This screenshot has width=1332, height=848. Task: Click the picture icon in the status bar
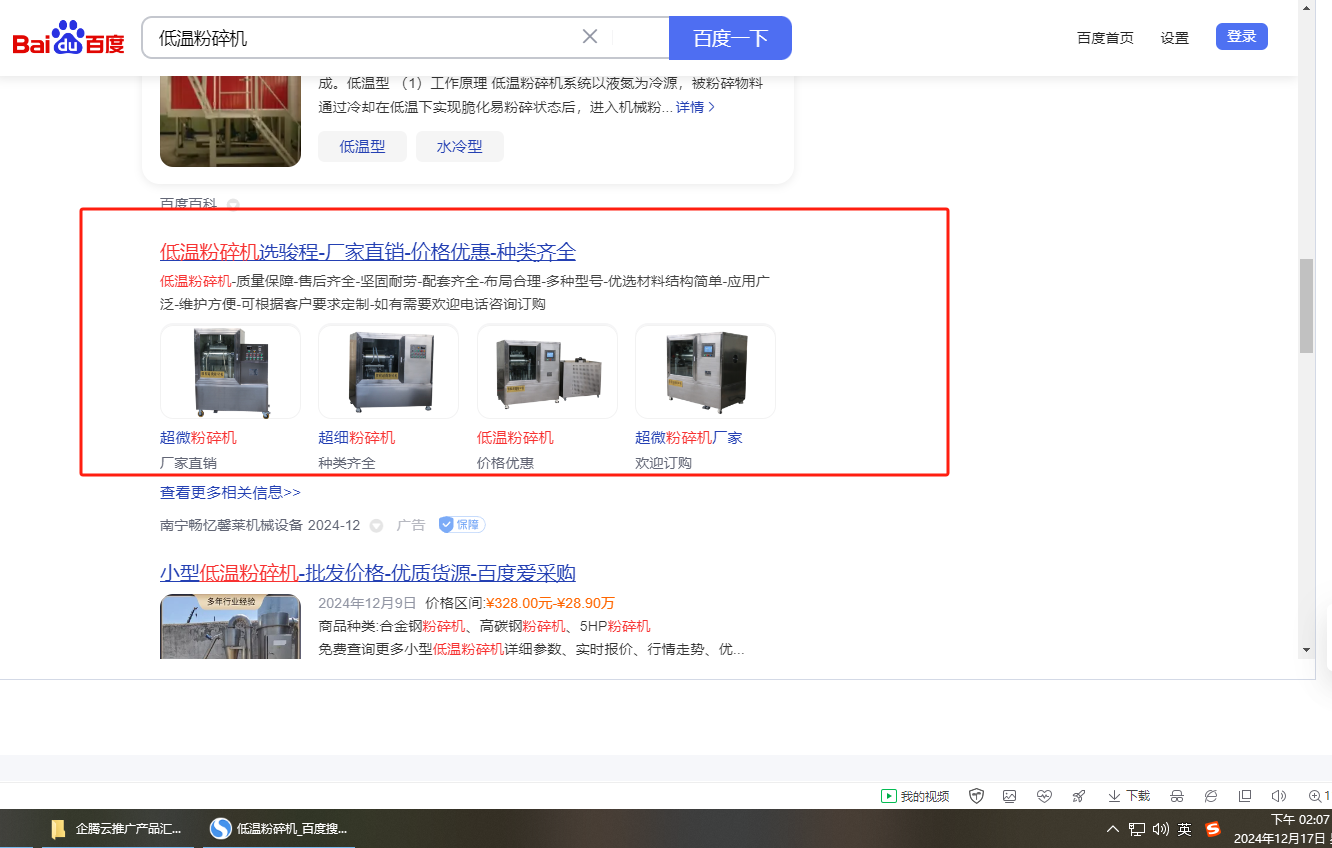click(x=1010, y=796)
